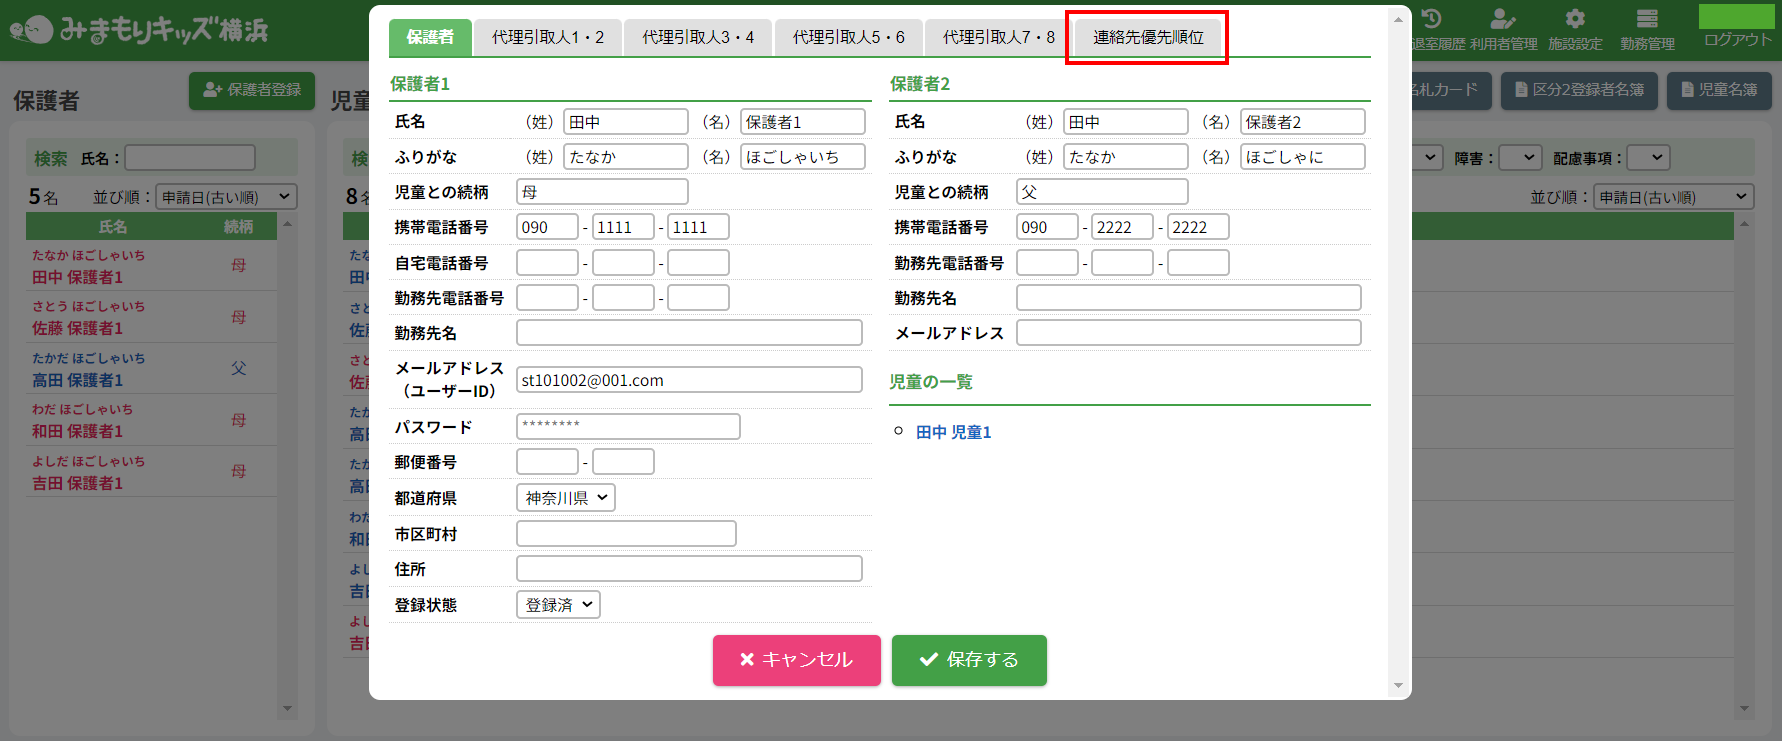Open the 児童名簿 document button
This screenshot has width=1782, height=741.
point(1719,90)
